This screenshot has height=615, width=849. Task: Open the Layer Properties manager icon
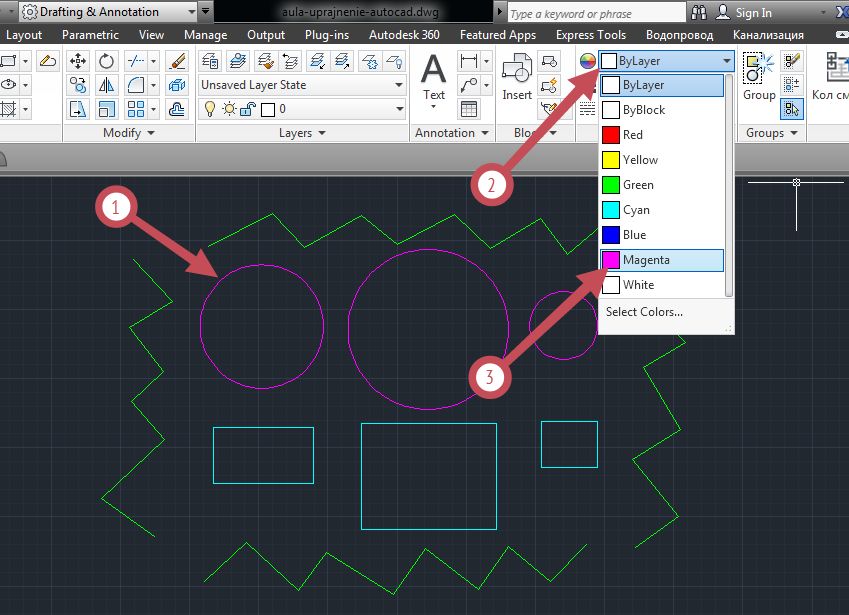coord(210,61)
